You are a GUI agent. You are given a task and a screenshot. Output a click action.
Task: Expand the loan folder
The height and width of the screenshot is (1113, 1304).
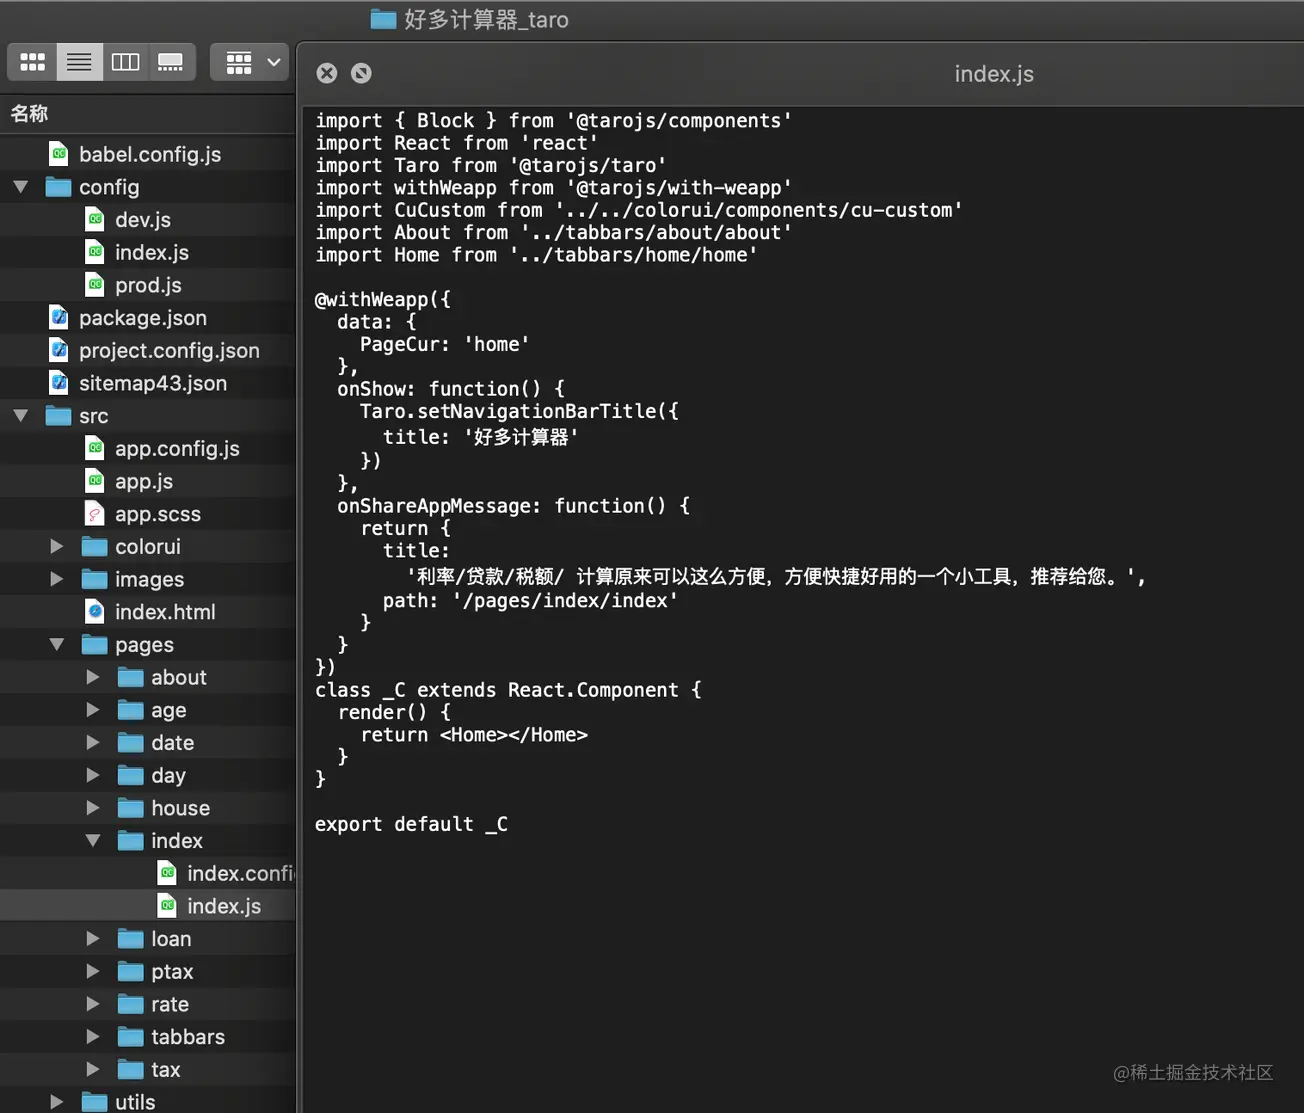(x=93, y=939)
